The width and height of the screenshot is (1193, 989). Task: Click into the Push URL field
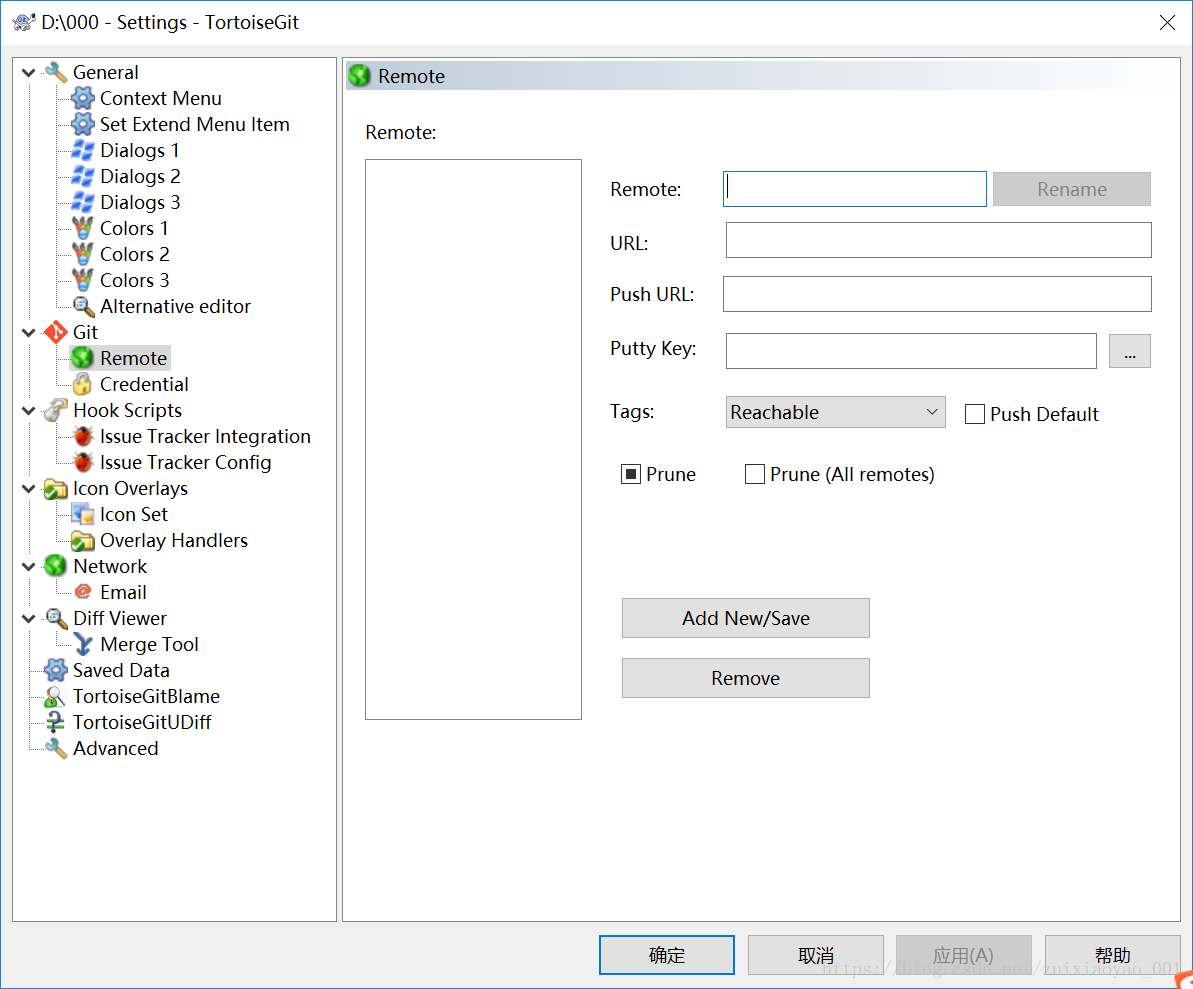coord(937,294)
